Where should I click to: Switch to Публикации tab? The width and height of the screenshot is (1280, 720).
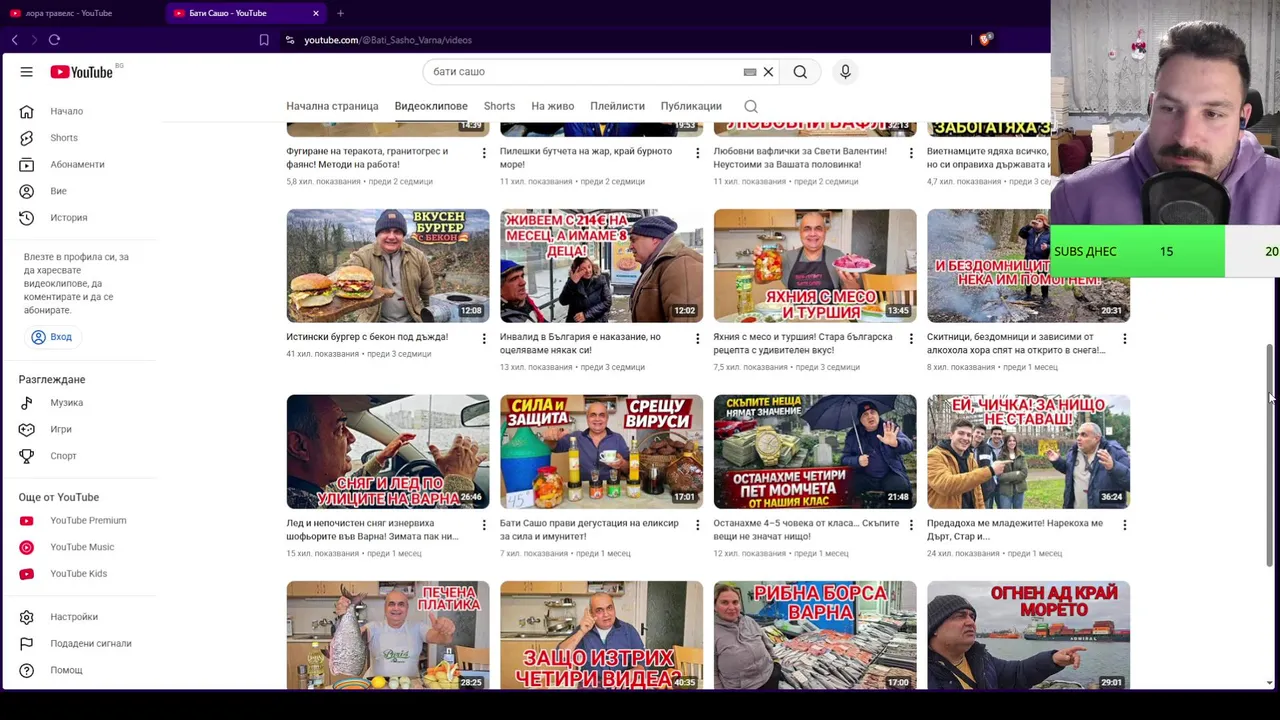point(691,106)
